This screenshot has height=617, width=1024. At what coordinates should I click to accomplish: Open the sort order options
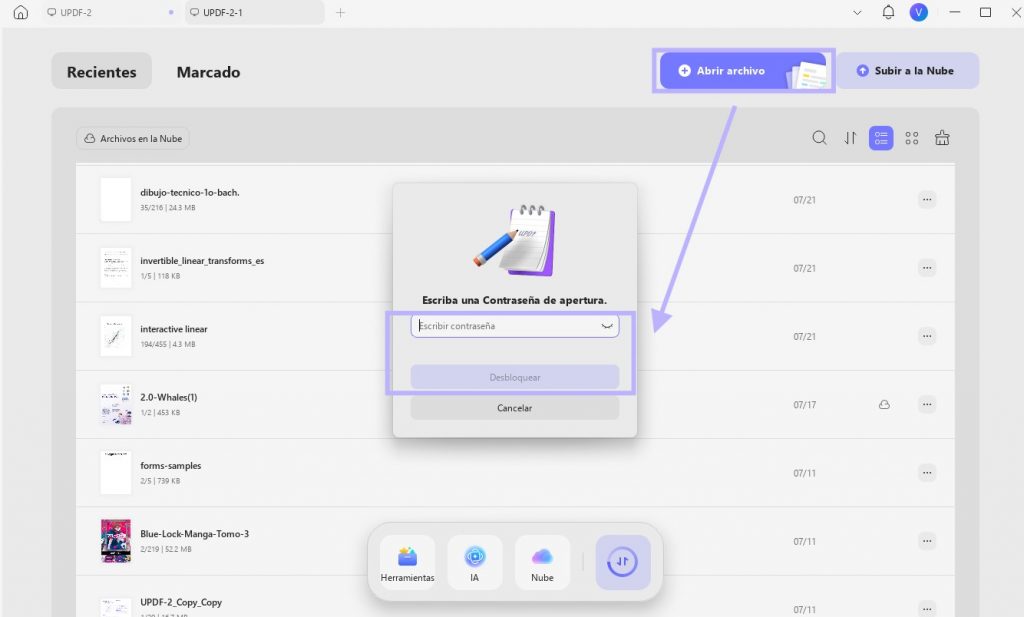click(850, 138)
